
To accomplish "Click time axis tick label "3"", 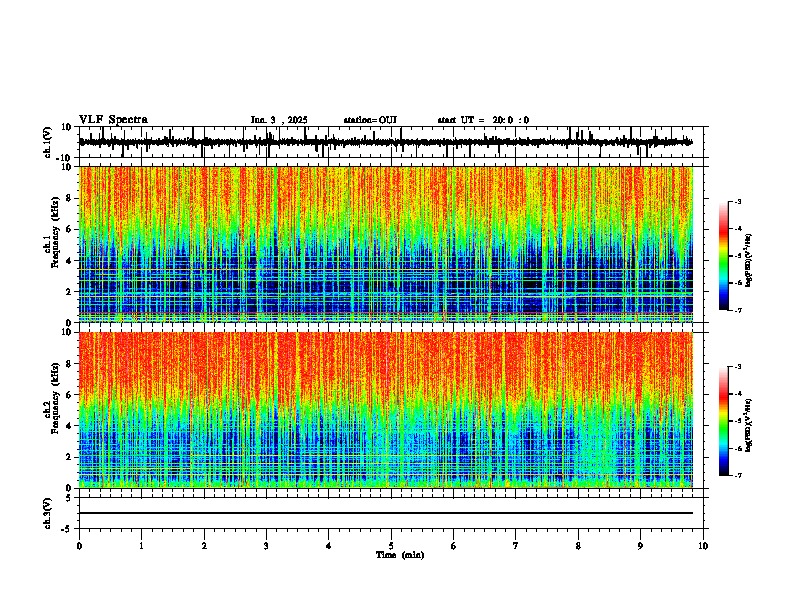I will (x=266, y=546).
